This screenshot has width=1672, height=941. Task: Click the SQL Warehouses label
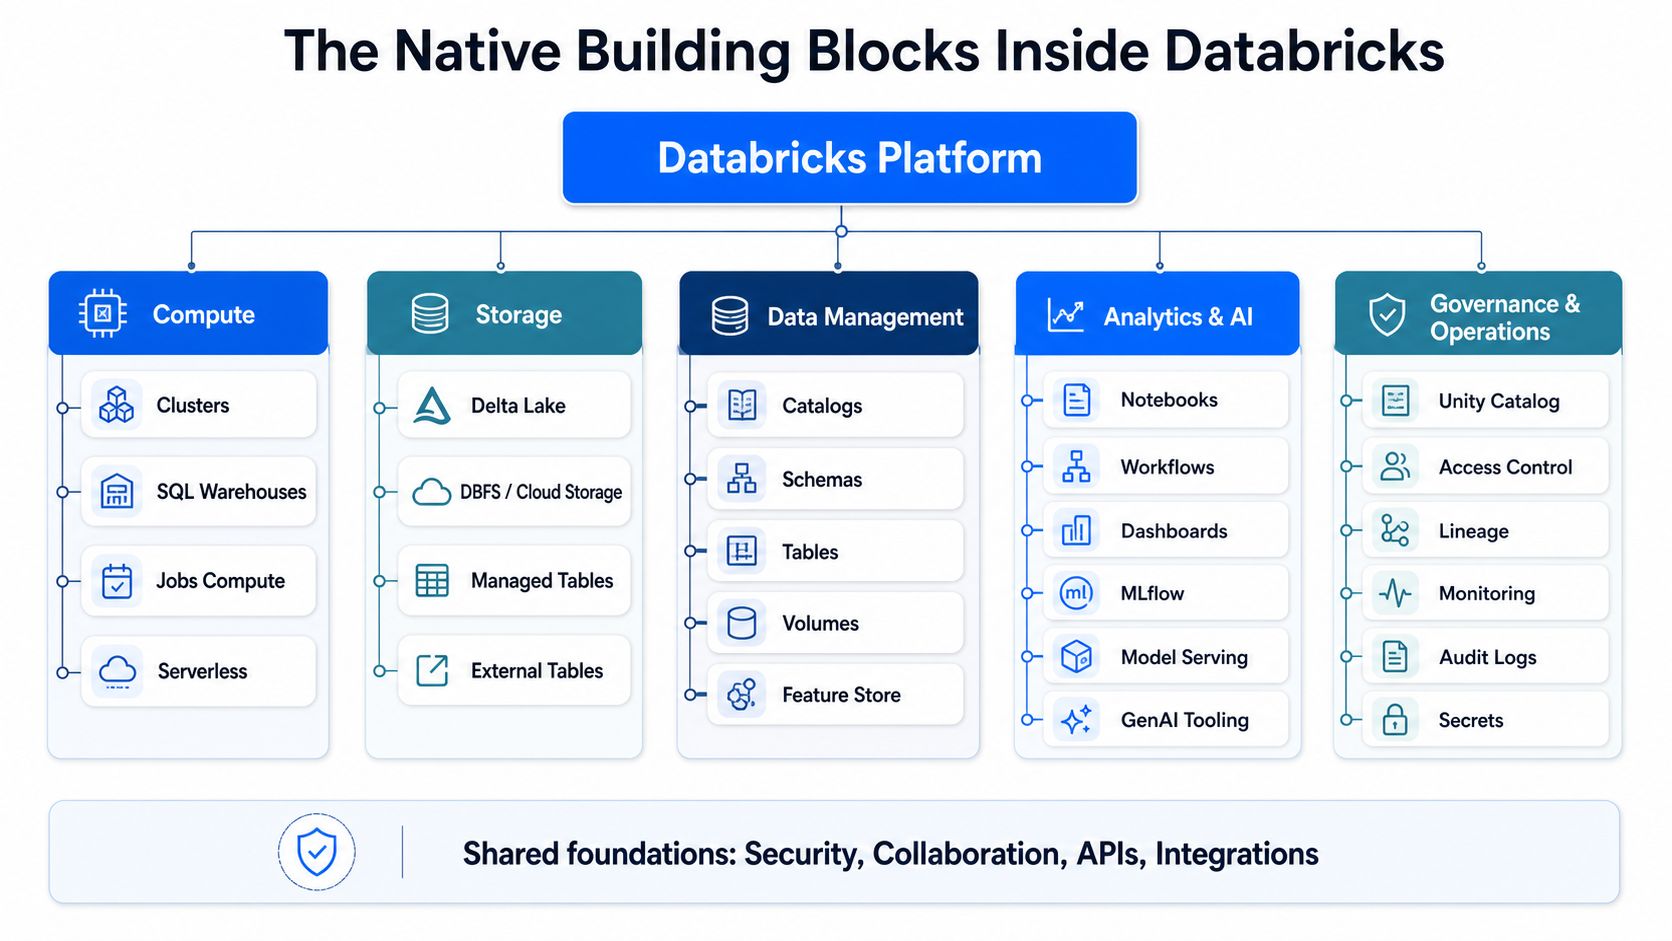(x=231, y=491)
